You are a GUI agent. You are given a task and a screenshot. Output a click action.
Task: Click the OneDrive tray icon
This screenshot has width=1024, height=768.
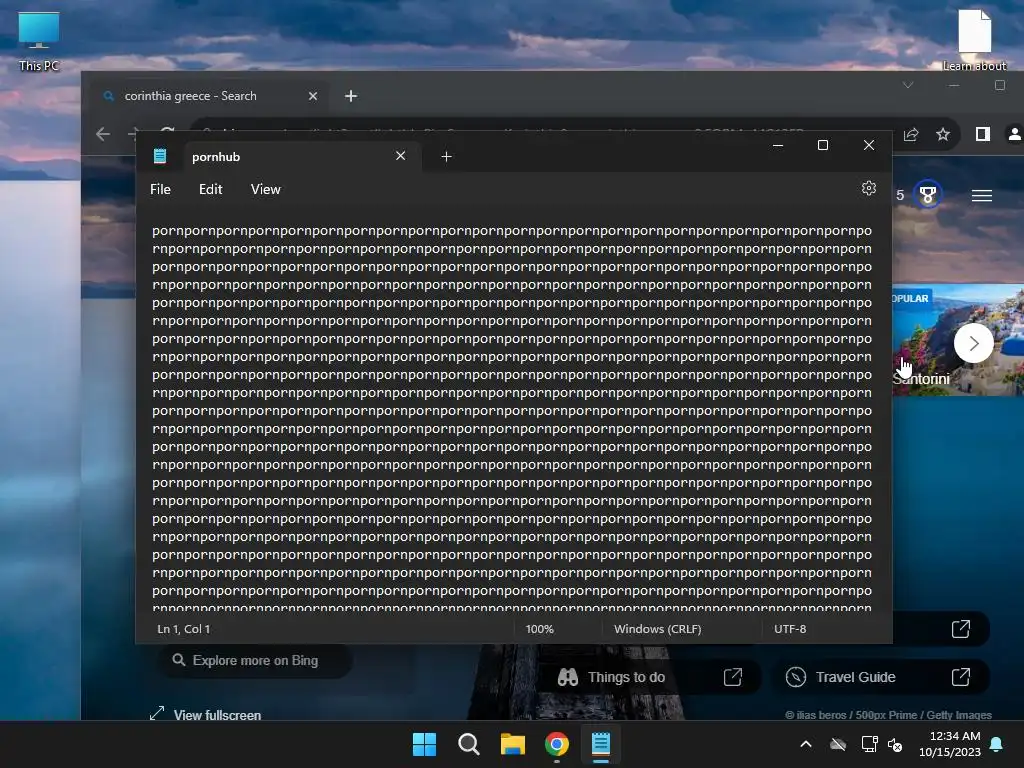coord(838,744)
